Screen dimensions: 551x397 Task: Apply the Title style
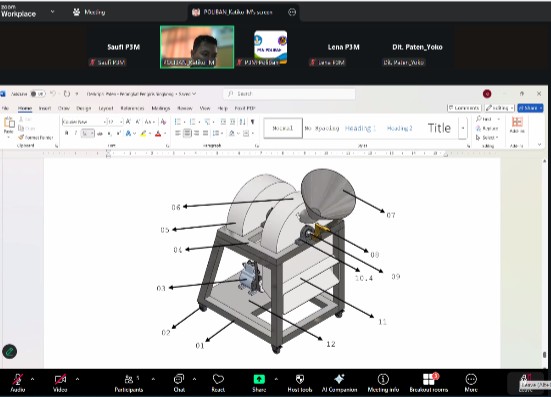[x=439, y=128]
